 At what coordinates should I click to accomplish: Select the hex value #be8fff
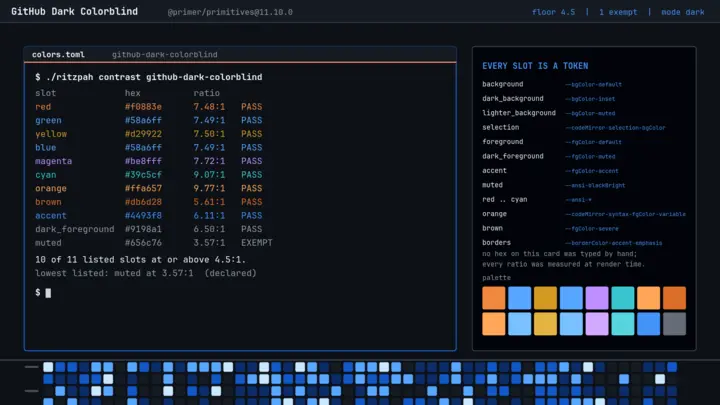pyautogui.click(x=143, y=161)
